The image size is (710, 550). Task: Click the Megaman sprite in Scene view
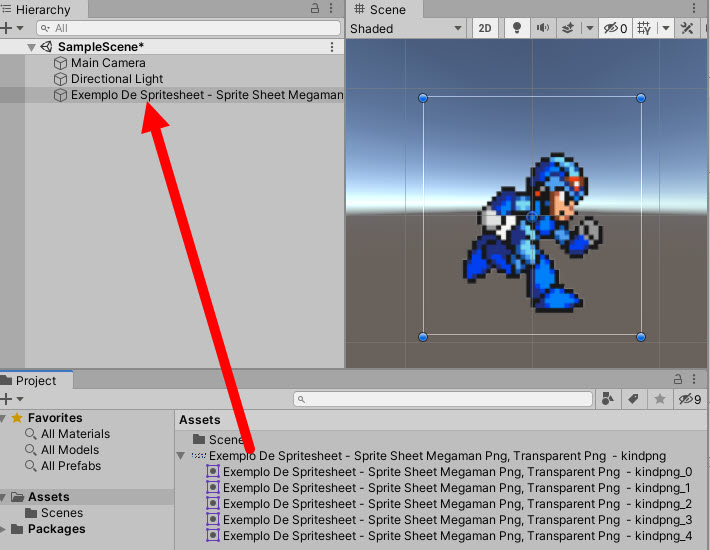click(532, 233)
